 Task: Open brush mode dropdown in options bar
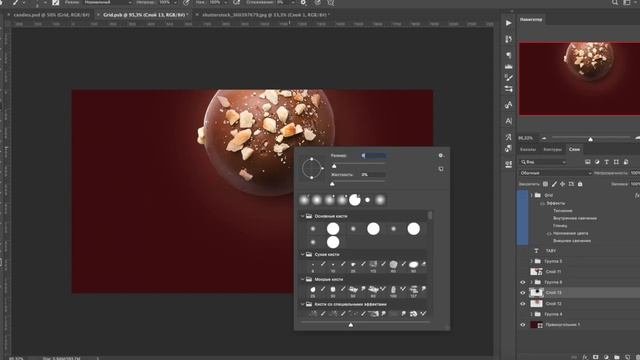coord(108,2)
